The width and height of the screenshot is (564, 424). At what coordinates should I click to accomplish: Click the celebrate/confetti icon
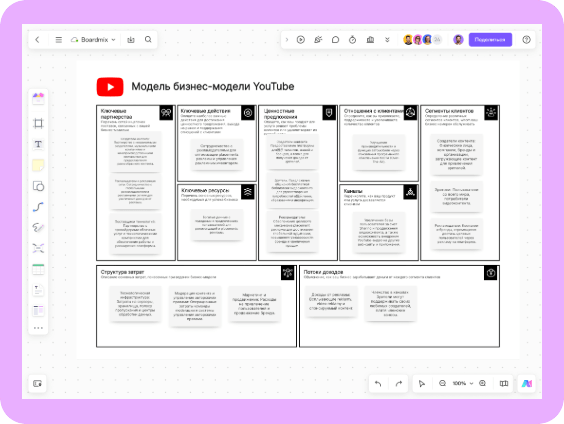318,40
